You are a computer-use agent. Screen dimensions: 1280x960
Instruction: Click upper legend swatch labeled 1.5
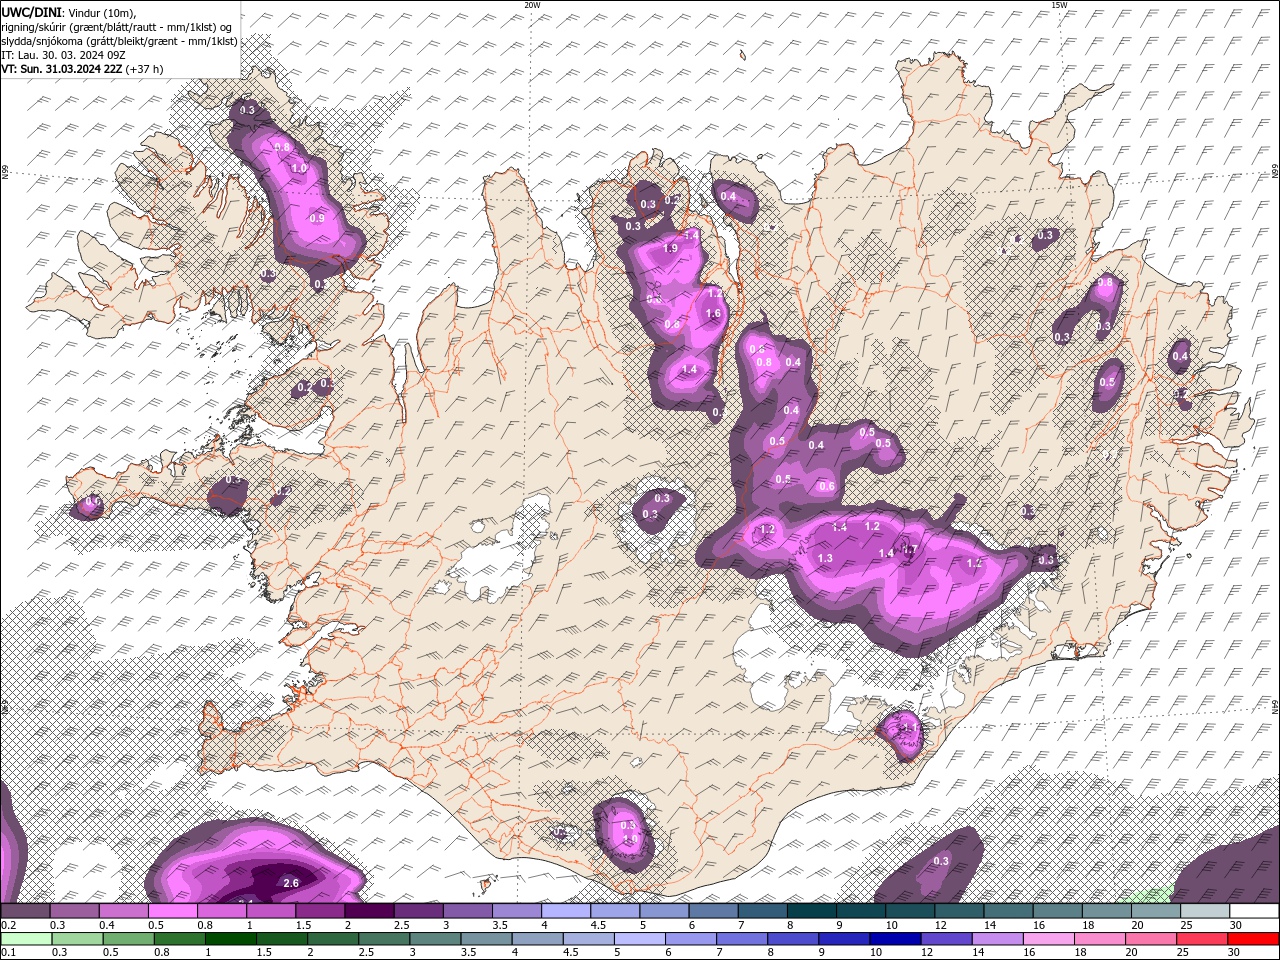[x=320, y=911]
